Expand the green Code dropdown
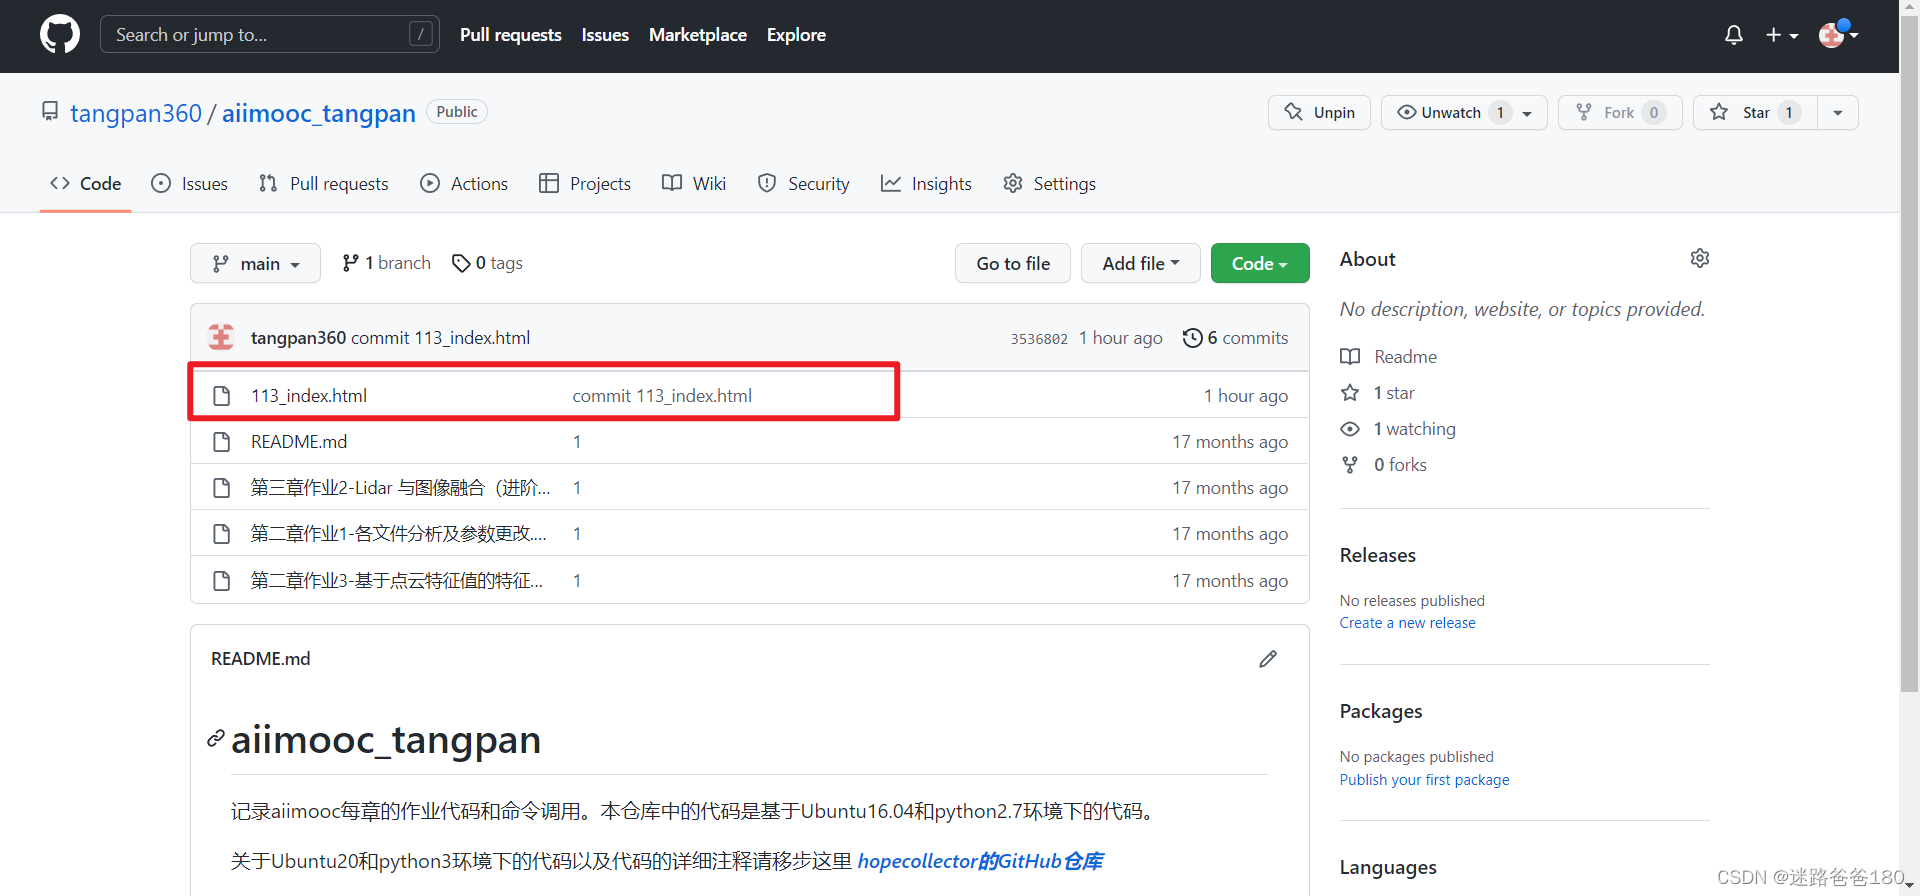This screenshot has width=1920, height=896. coord(1260,263)
